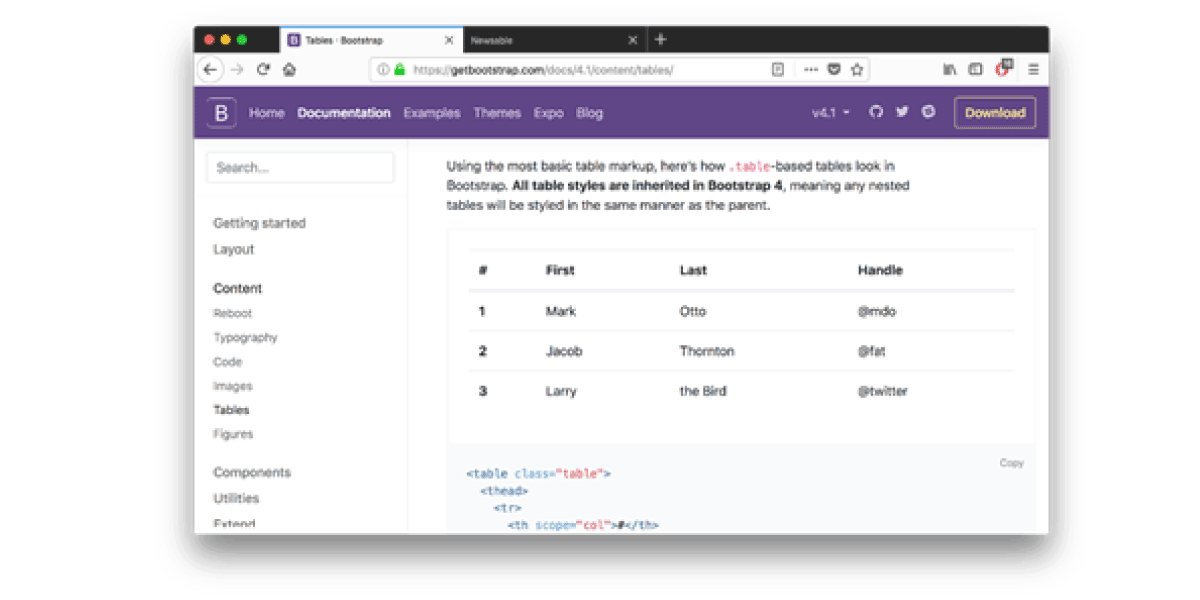
Task: Click the 'Thornton' table cell
Action: pyautogui.click(x=707, y=351)
